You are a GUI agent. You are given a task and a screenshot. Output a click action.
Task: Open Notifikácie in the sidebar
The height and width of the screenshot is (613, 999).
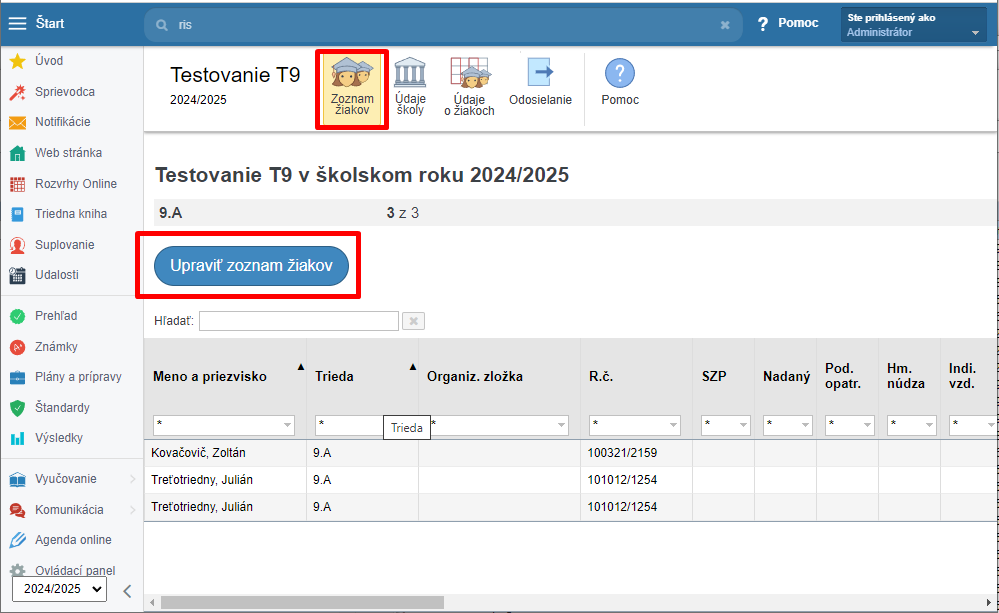tap(62, 122)
